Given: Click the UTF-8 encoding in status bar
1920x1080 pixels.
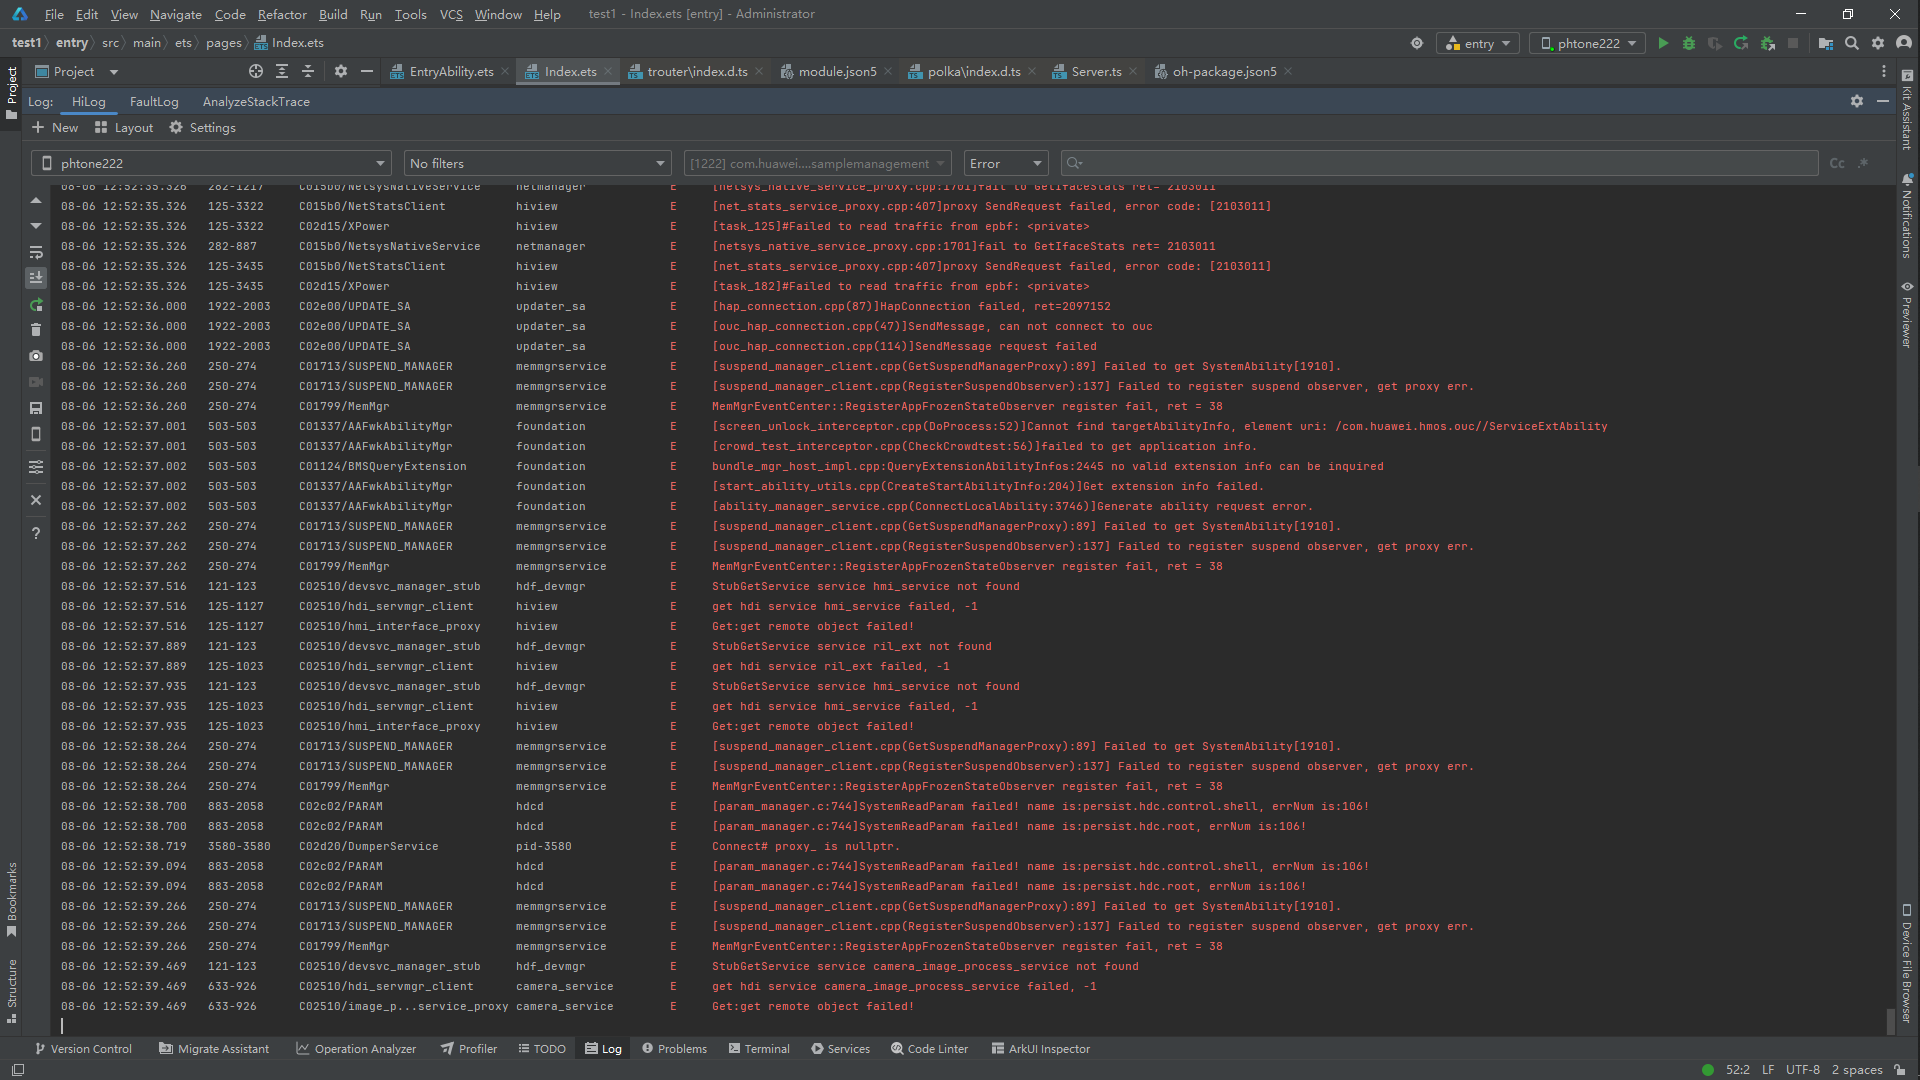Looking at the screenshot, I should pyautogui.click(x=1803, y=1069).
